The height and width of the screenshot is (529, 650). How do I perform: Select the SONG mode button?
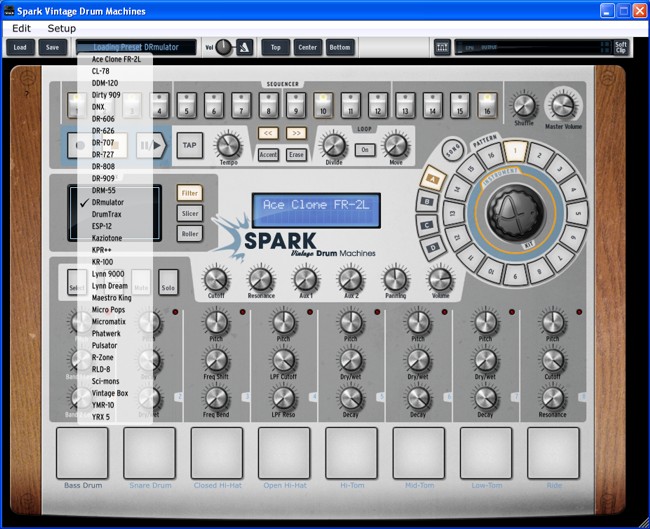(x=453, y=149)
